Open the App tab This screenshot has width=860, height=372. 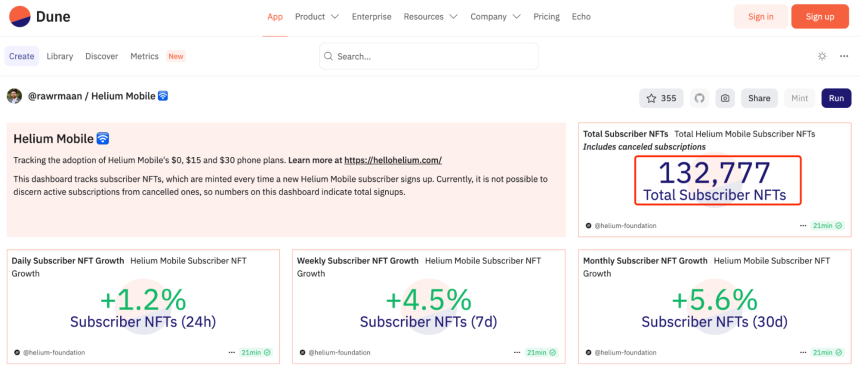[x=275, y=16]
